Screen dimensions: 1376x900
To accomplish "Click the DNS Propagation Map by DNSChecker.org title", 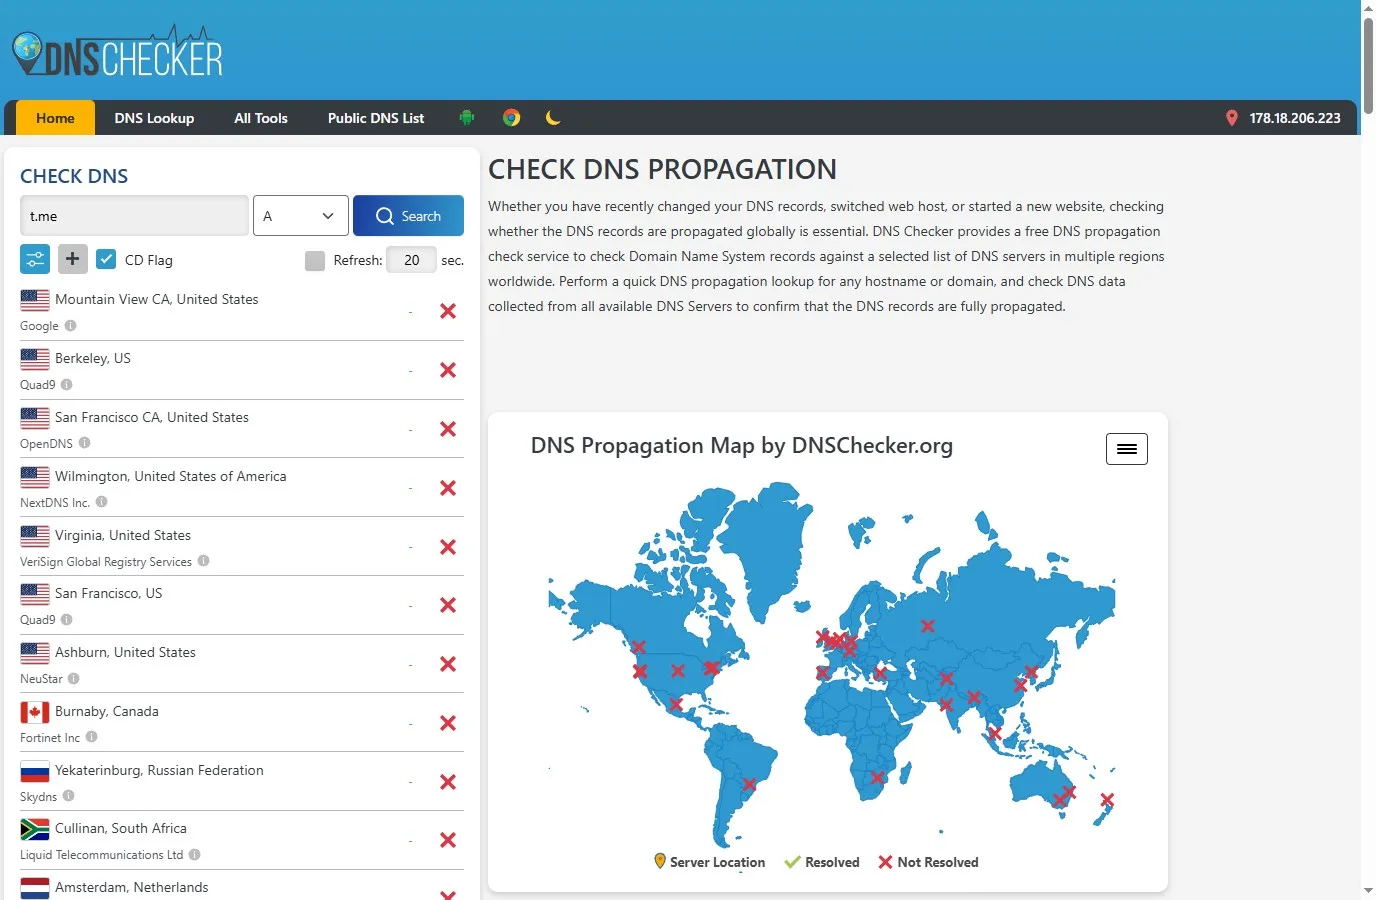I will [742, 446].
